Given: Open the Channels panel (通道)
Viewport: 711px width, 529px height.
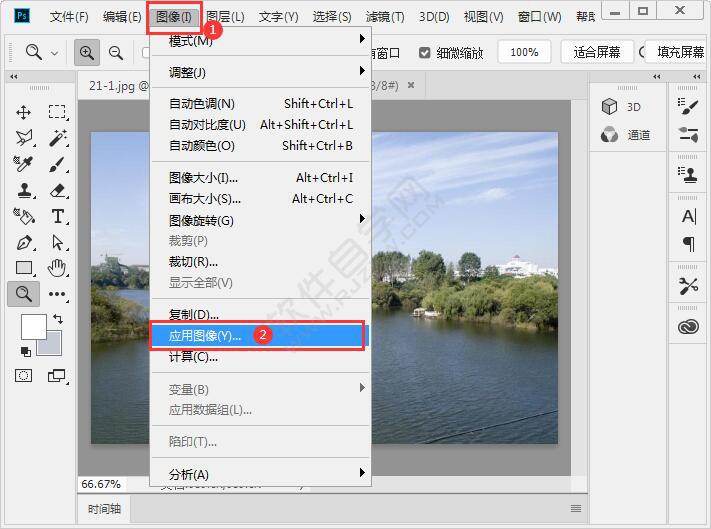Looking at the screenshot, I should [x=628, y=135].
